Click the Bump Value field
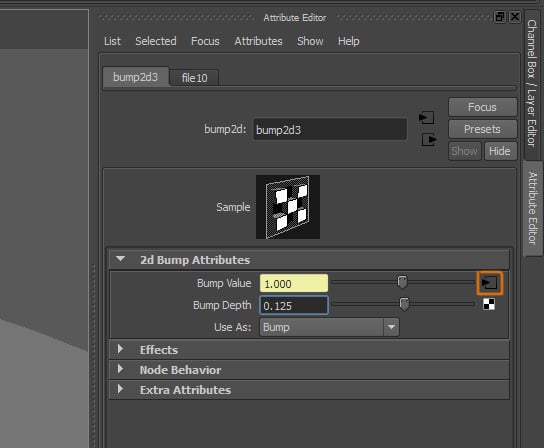 [x=294, y=284]
